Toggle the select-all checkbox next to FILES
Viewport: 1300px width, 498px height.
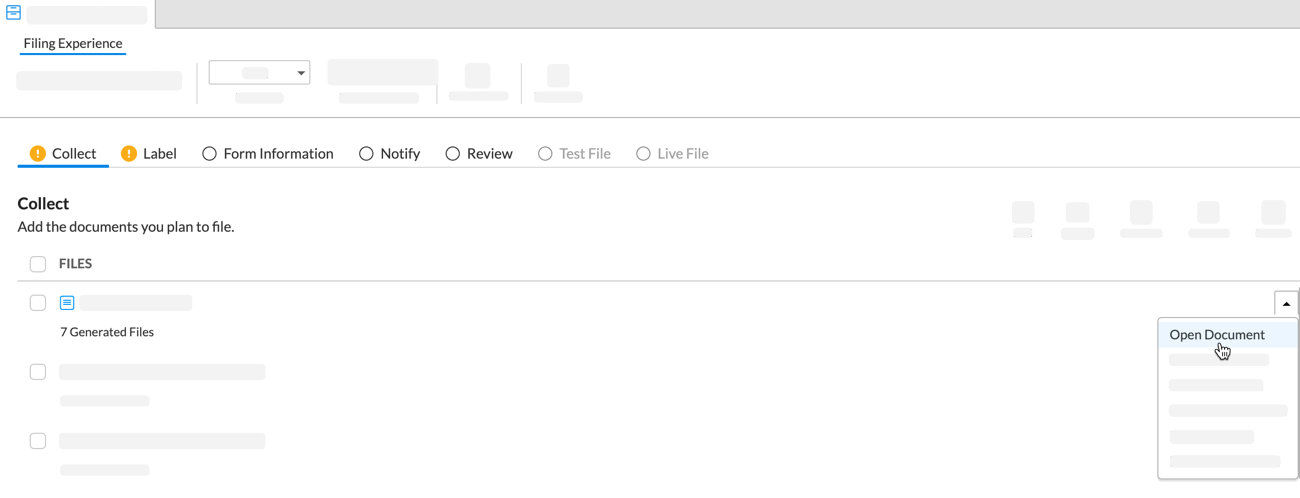pos(38,264)
